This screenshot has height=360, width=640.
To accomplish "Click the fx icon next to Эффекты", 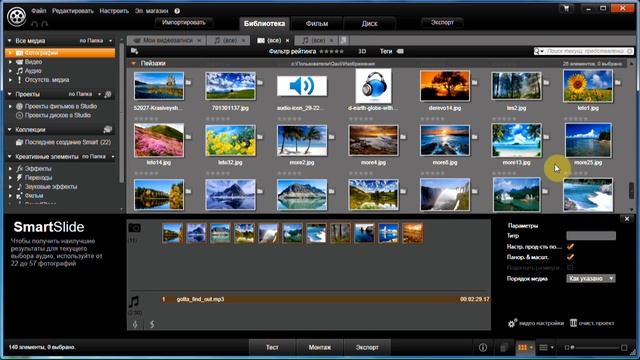I will coord(19,169).
